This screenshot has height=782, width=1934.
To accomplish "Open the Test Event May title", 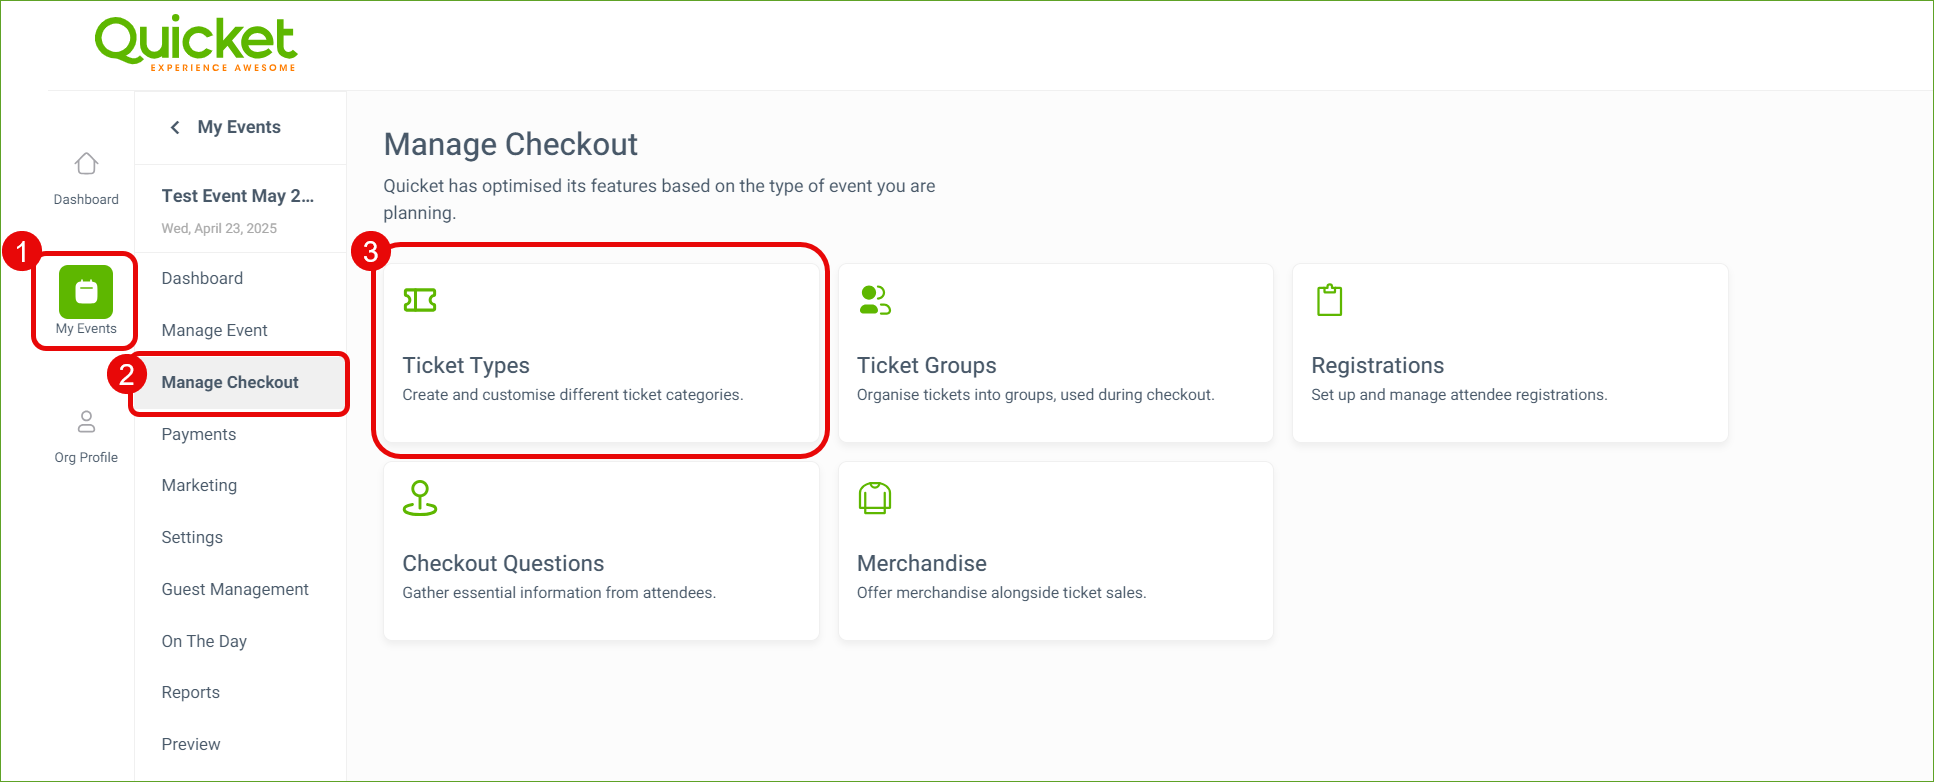I will point(238,196).
